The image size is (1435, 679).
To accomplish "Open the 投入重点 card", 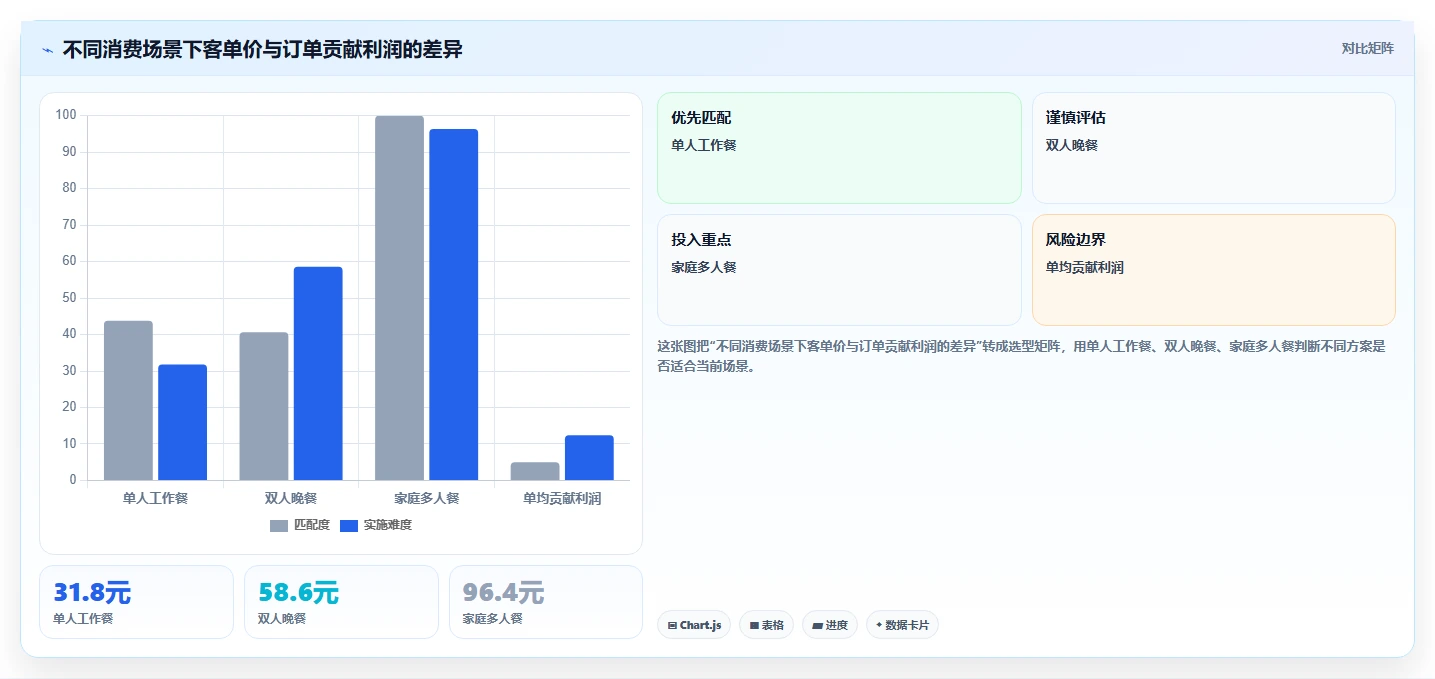I will point(839,270).
